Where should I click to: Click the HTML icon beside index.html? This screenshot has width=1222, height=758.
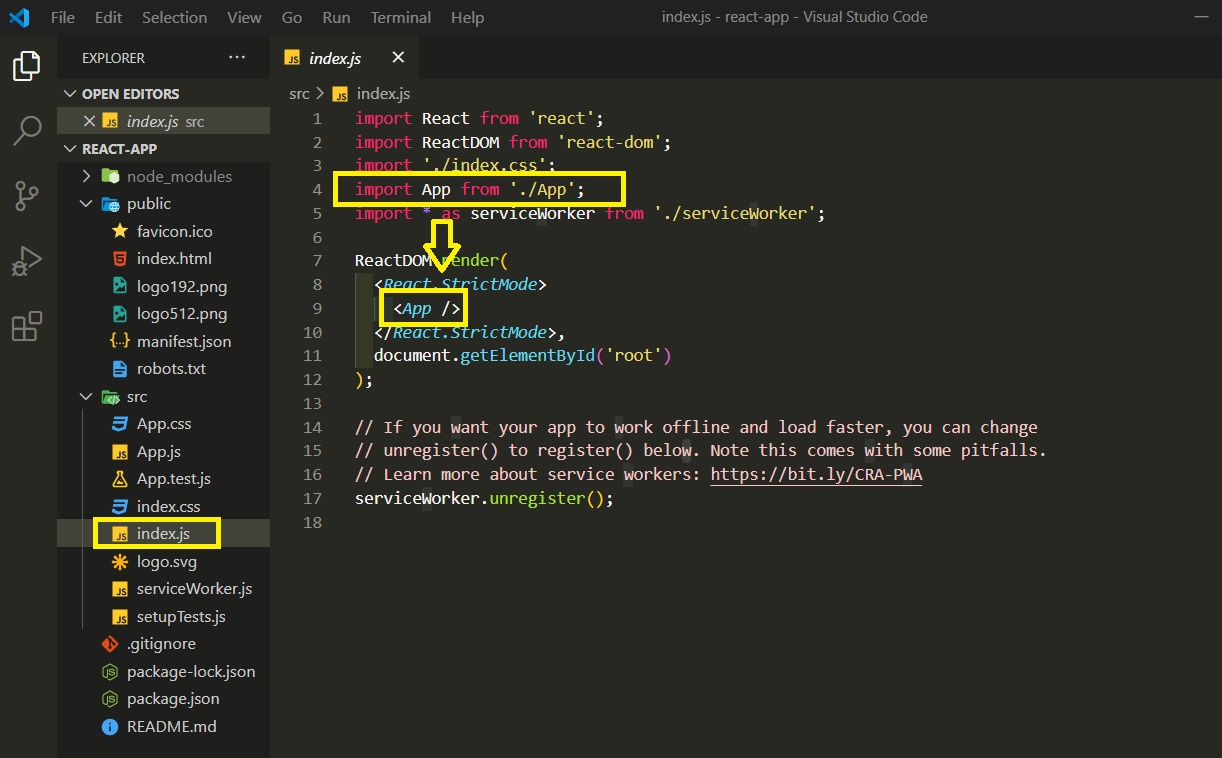click(119, 258)
